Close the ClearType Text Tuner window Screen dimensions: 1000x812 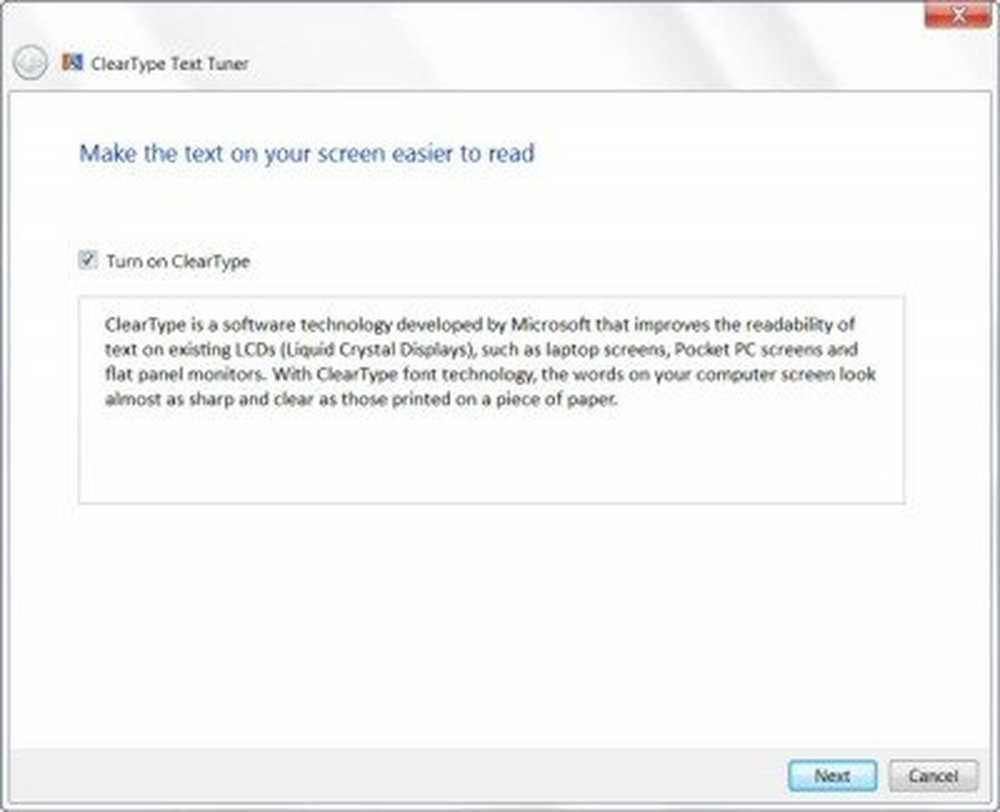pyautogui.click(x=959, y=15)
